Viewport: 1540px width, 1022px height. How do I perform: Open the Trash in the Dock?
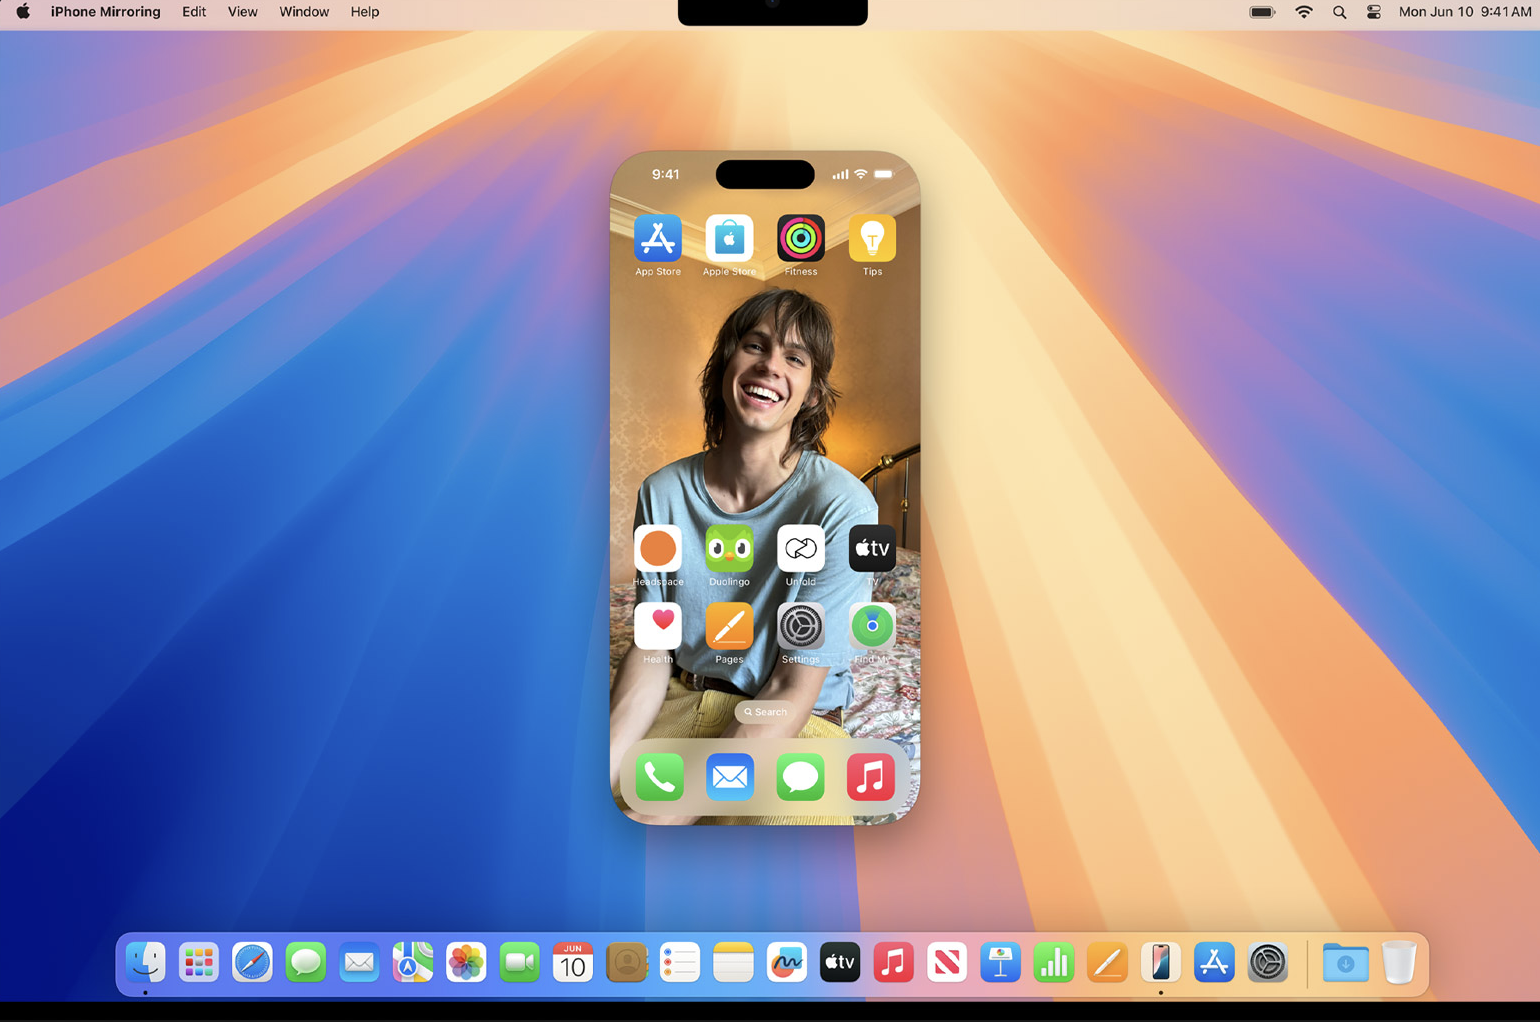coord(1399,963)
